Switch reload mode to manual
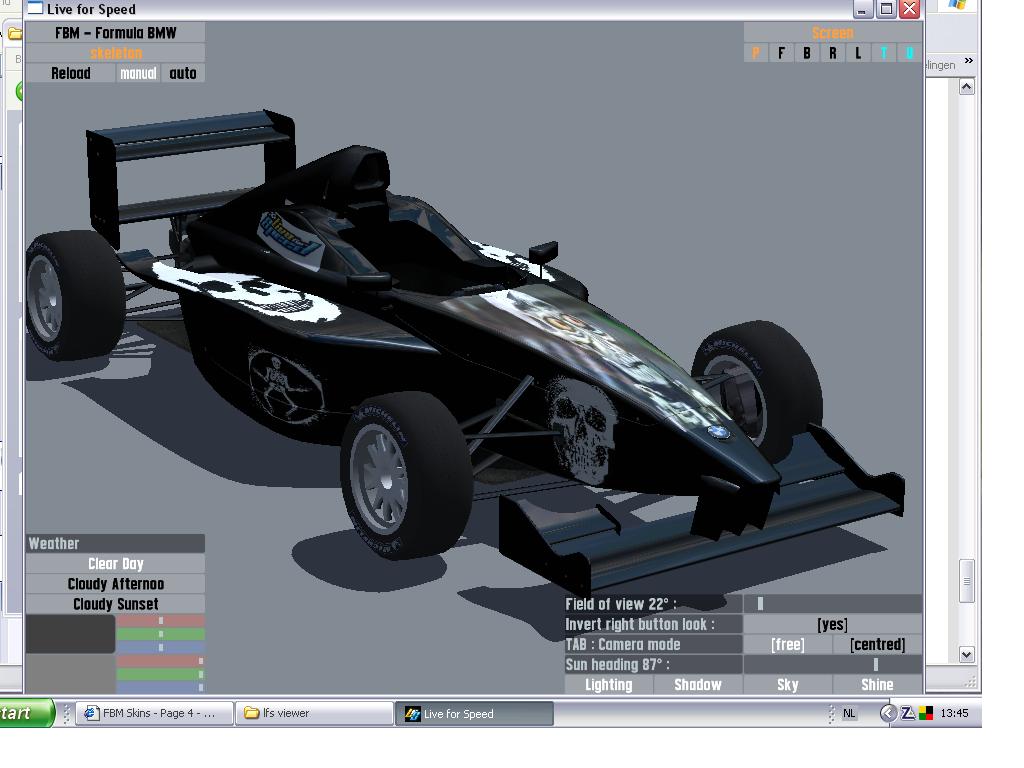Screen dimensions: 1024x768 (138, 73)
